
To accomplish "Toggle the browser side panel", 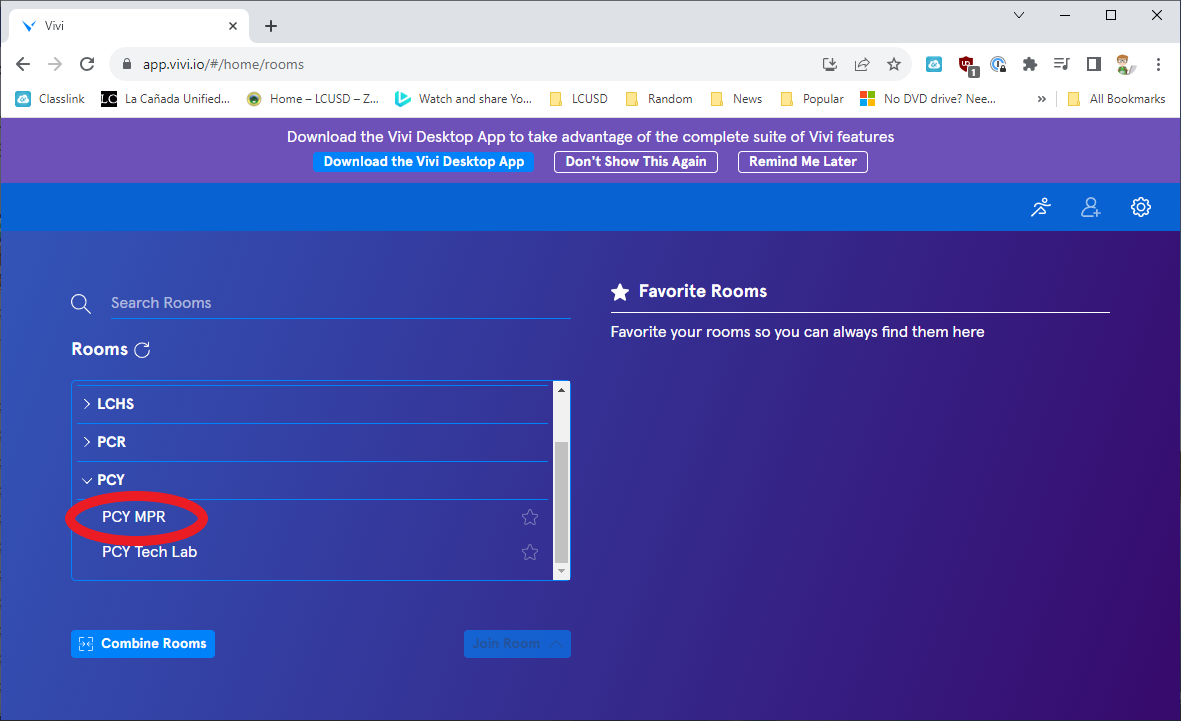I will [1094, 64].
